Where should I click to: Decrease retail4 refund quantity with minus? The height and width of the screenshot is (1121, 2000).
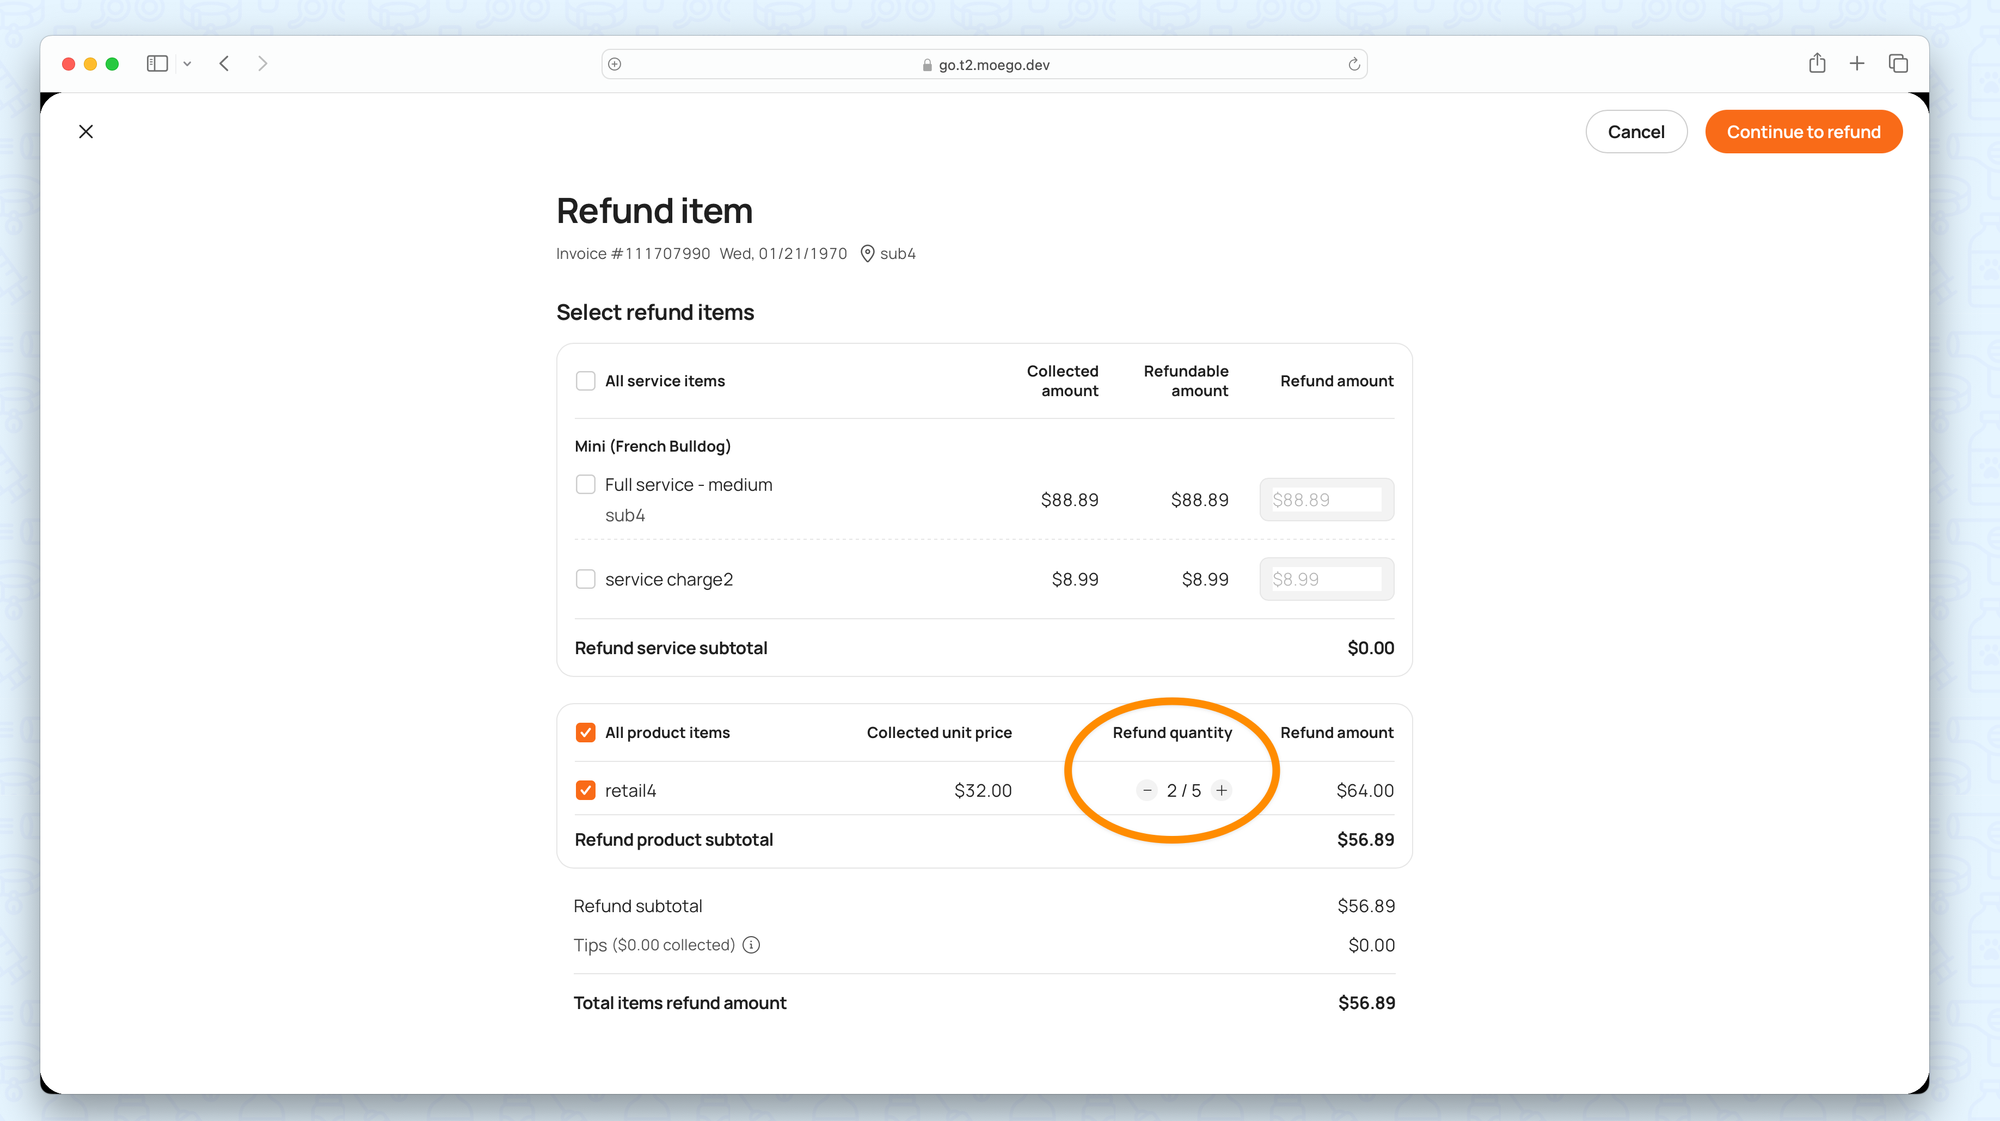click(1147, 790)
